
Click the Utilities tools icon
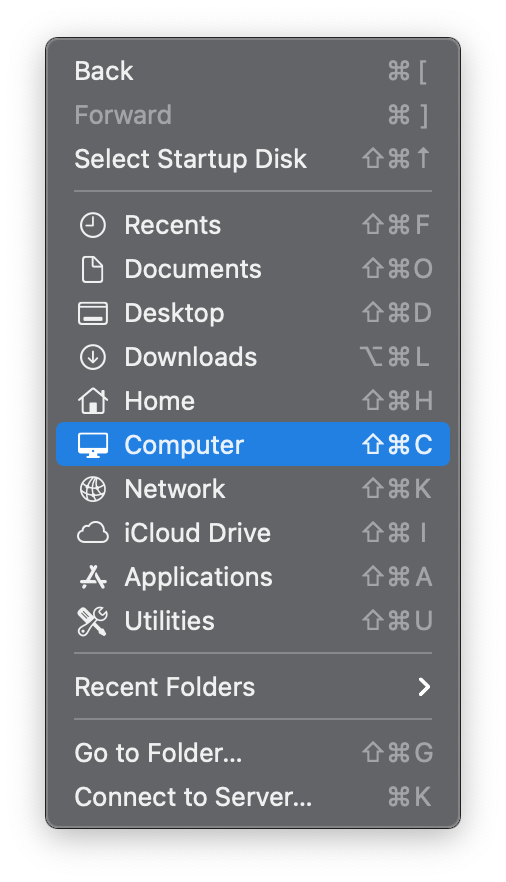(x=92, y=621)
